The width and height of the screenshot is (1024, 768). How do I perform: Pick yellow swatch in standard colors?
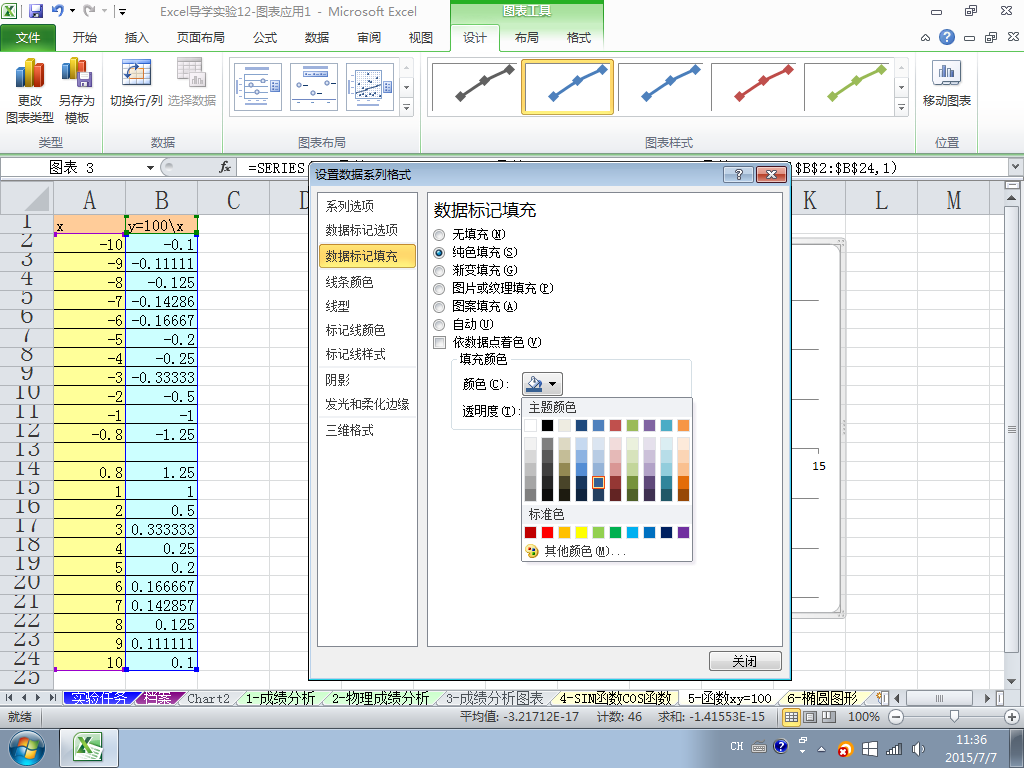click(x=581, y=532)
